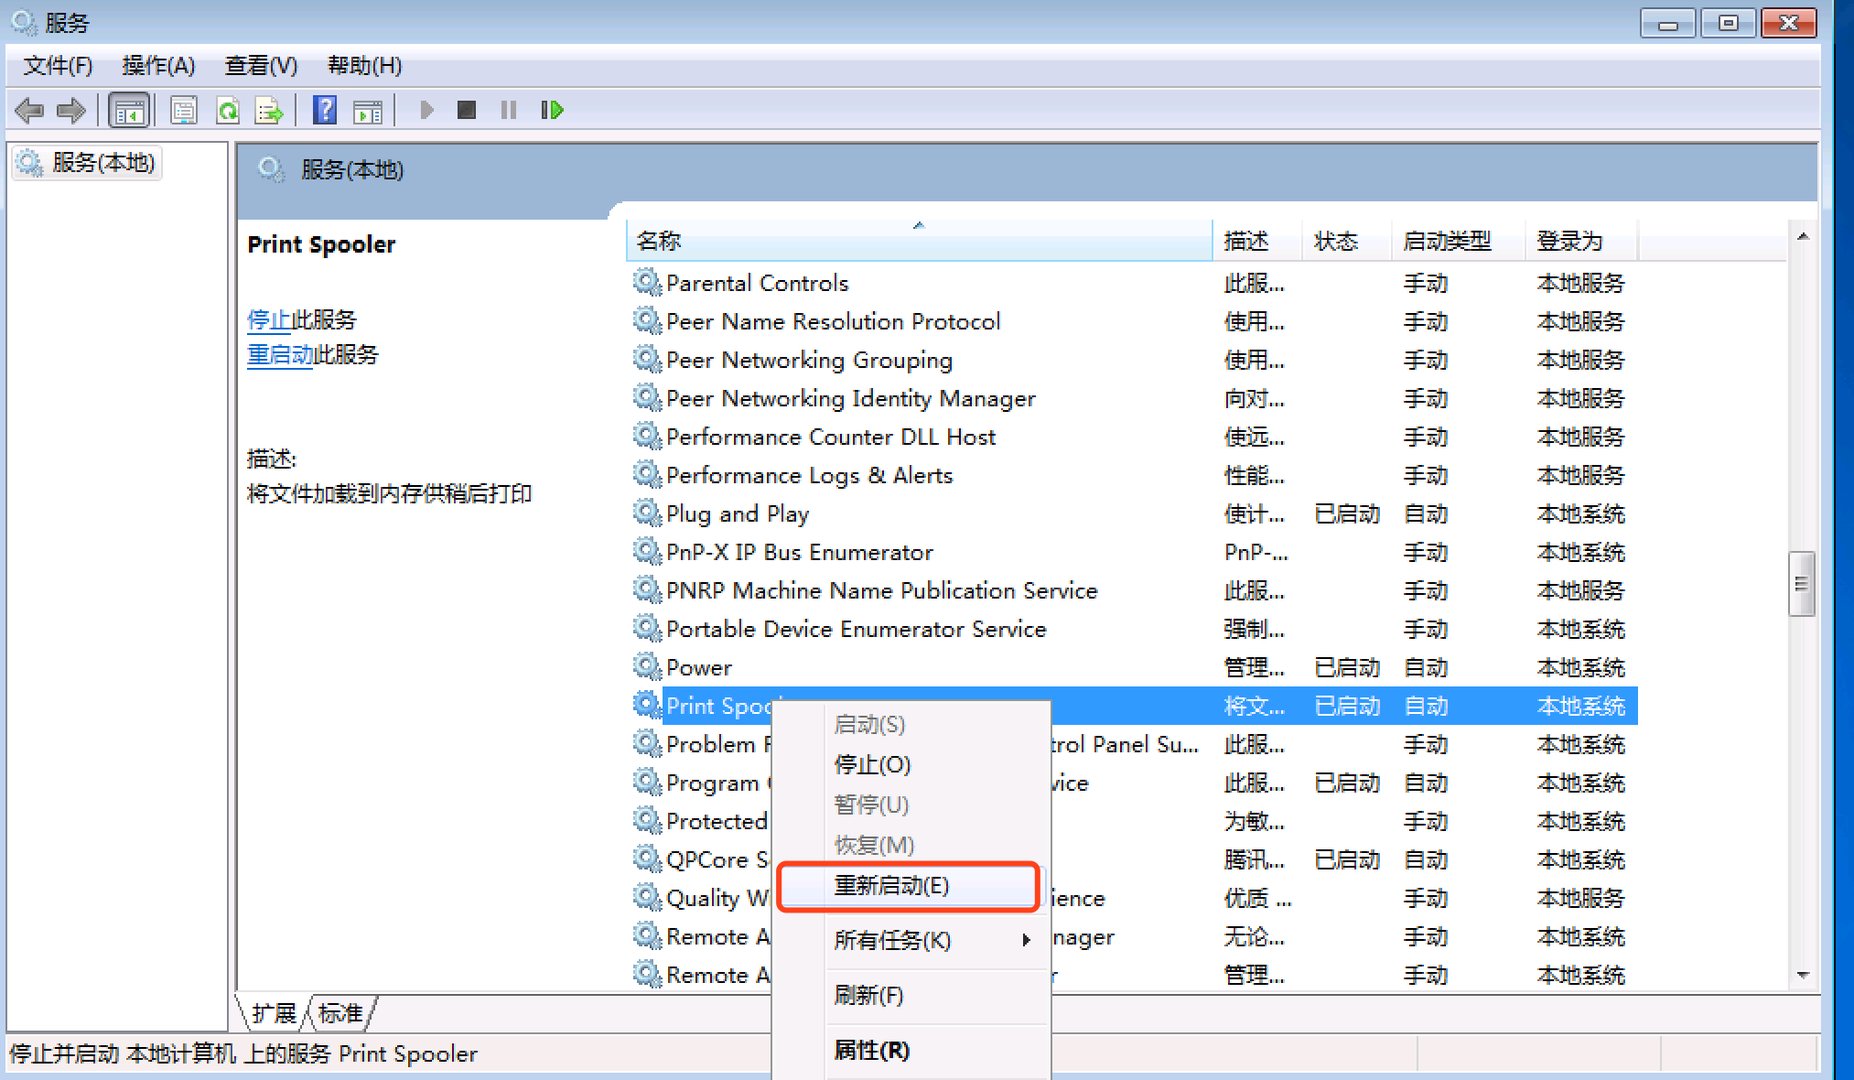This screenshot has width=1854, height=1080.
Task: Open the 查看(V) menu
Action: coord(261,65)
